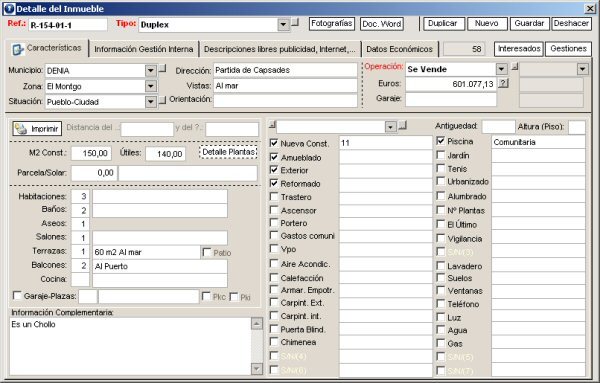
Task: Click the M2 Const. field 150,00
Action: (x=91, y=153)
